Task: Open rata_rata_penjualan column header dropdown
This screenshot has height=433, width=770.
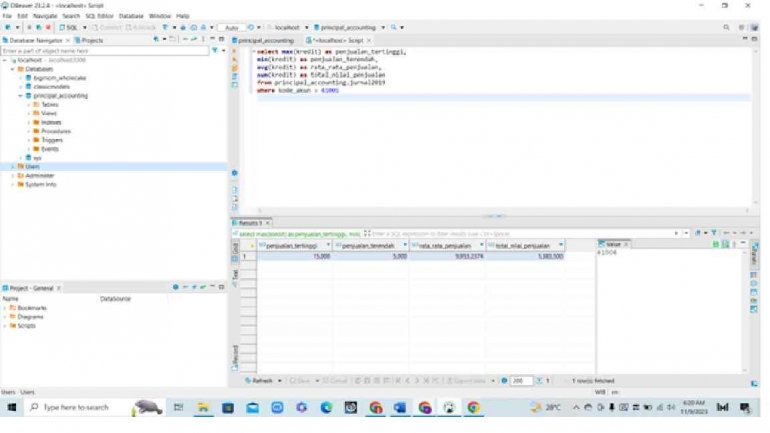Action: [482, 245]
